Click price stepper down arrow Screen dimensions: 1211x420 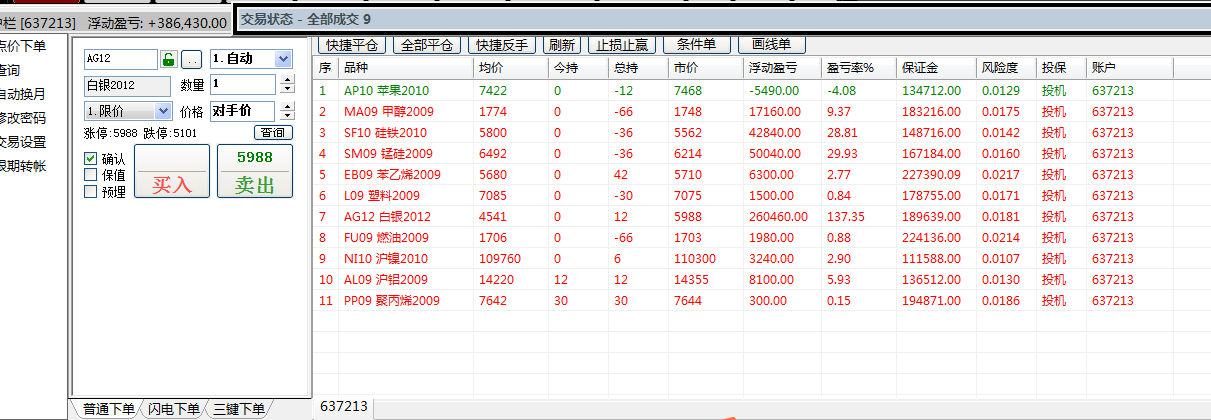point(288,116)
